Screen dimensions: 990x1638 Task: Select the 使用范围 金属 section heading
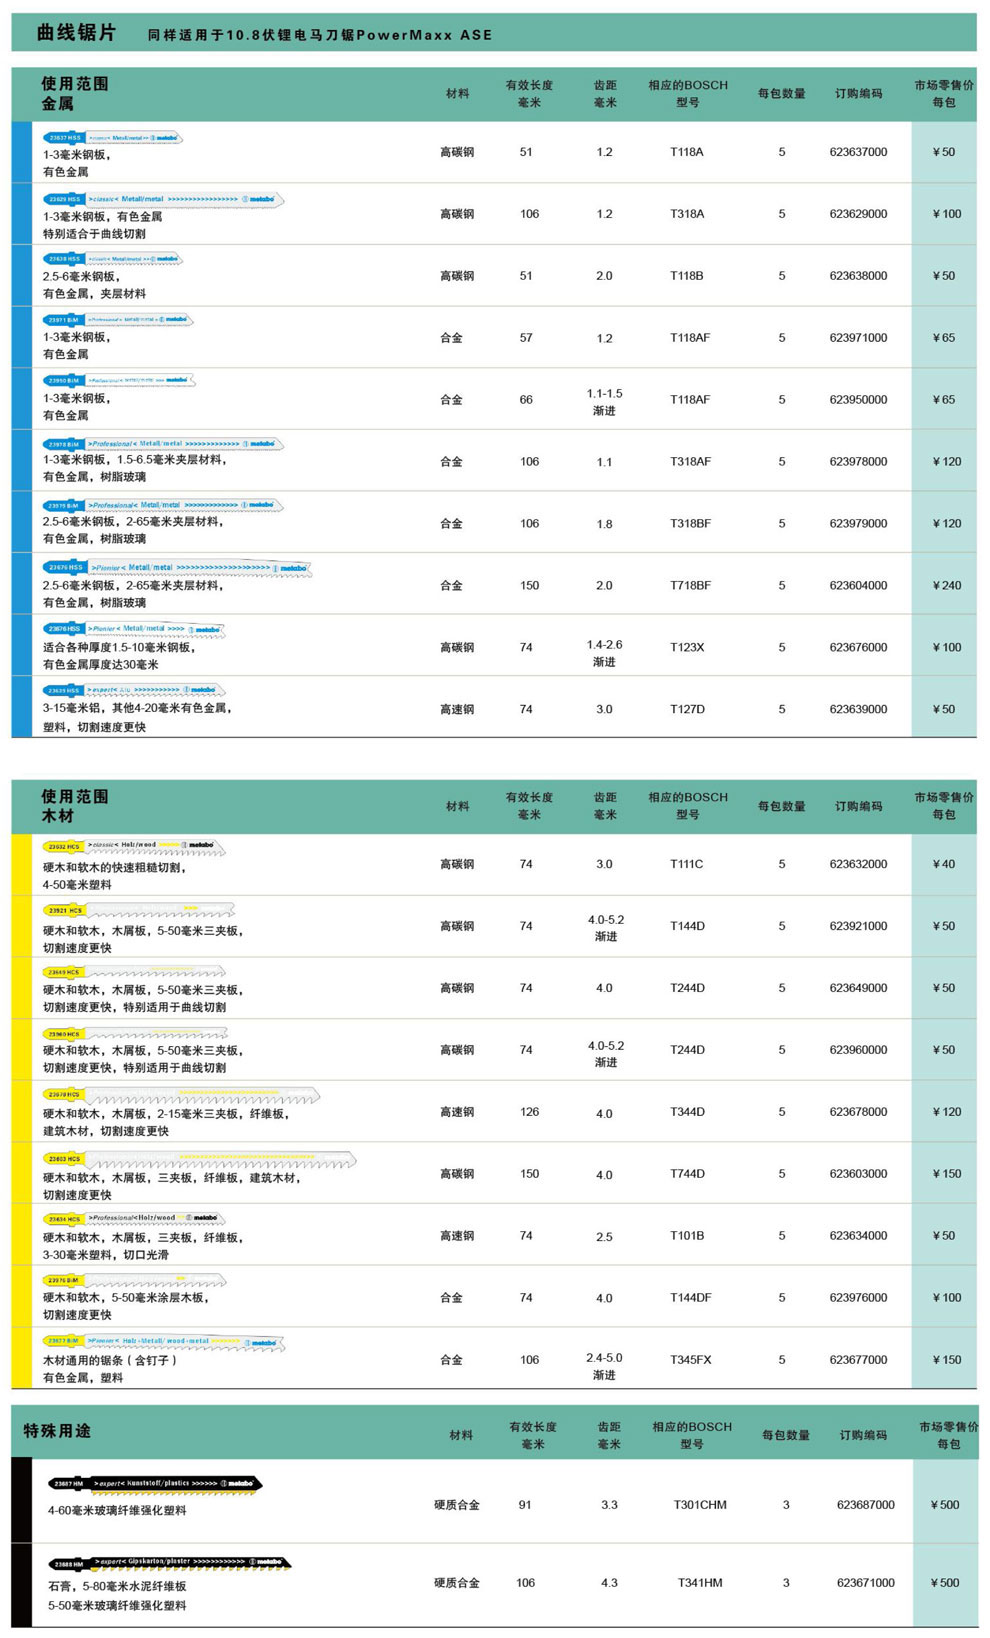[75, 93]
